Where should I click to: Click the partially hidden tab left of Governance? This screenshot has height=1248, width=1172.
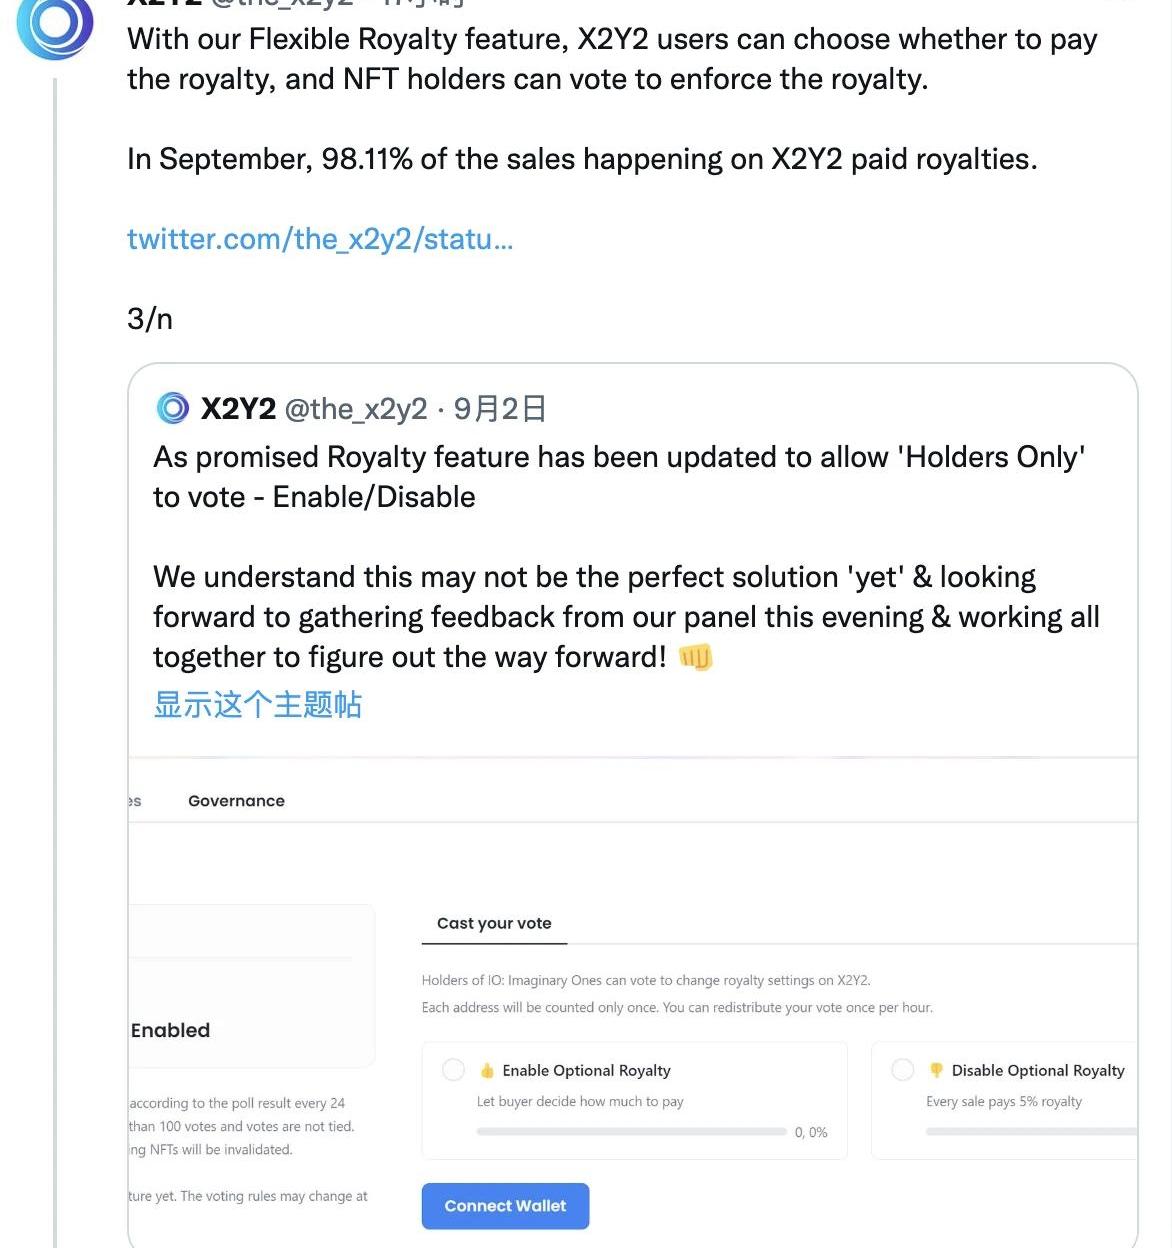pos(134,801)
